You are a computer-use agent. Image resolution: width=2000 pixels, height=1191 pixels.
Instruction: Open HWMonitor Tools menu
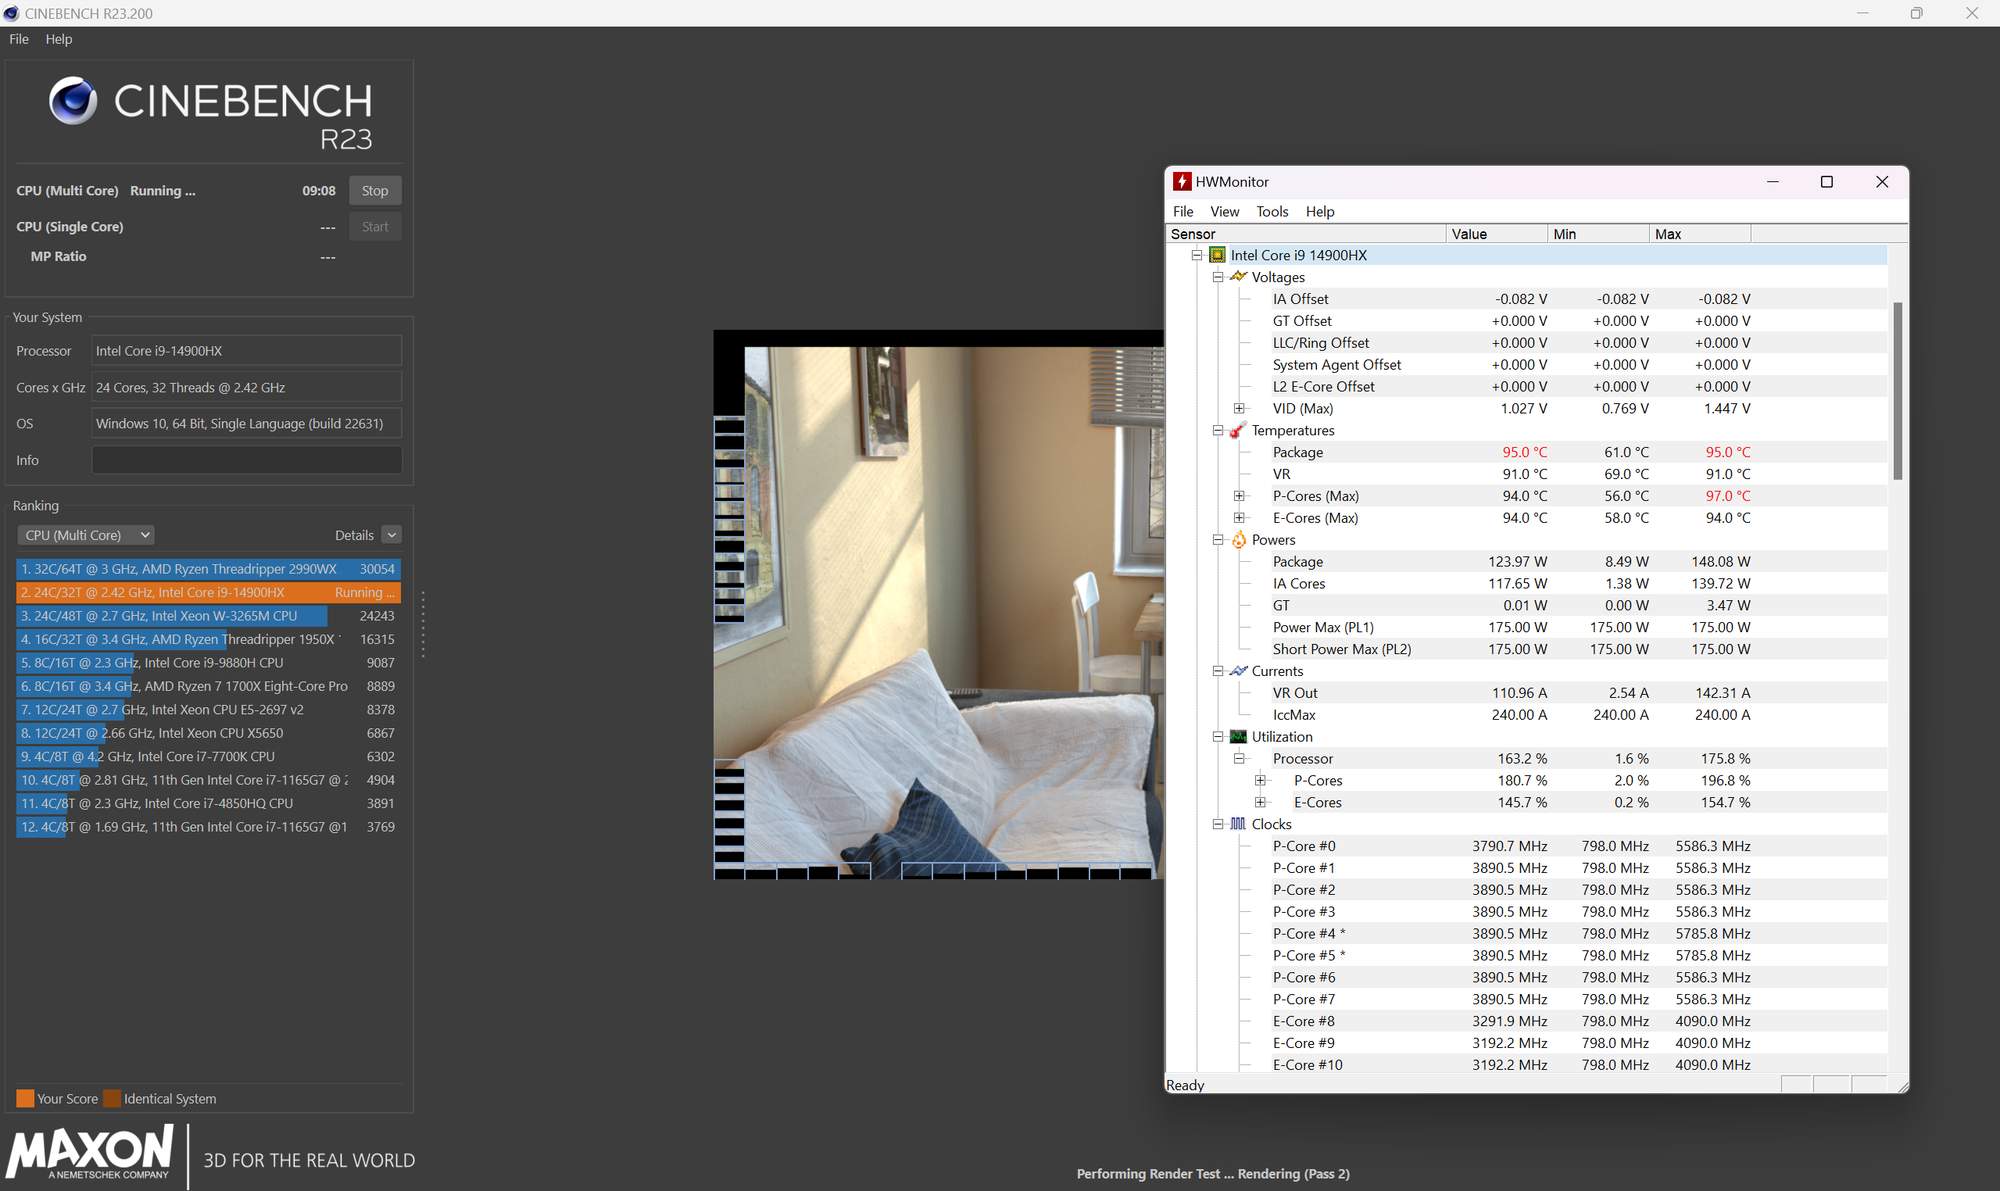pyautogui.click(x=1272, y=211)
